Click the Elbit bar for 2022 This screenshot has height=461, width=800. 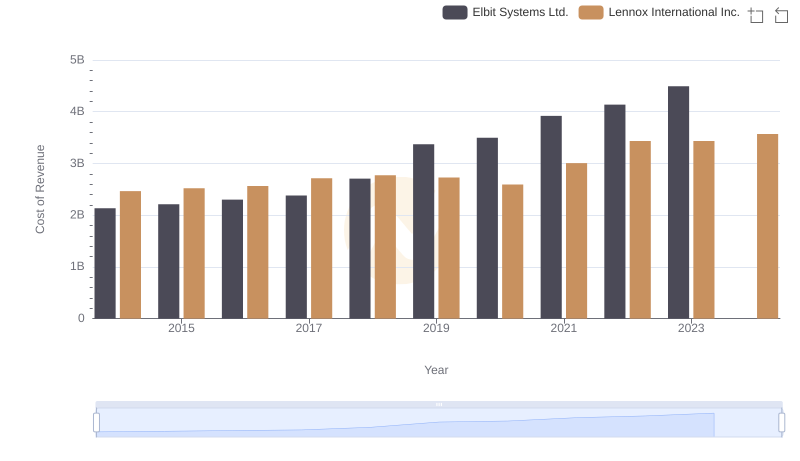pyautogui.click(x=615, y=212)
